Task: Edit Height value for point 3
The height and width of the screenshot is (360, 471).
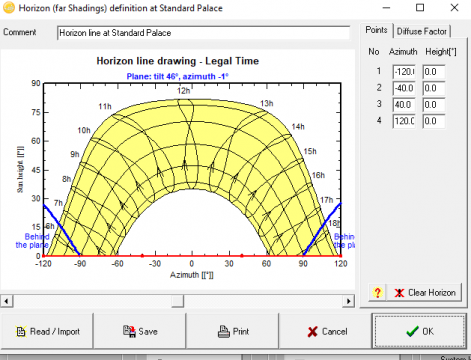Action: (x=434, y=105)
